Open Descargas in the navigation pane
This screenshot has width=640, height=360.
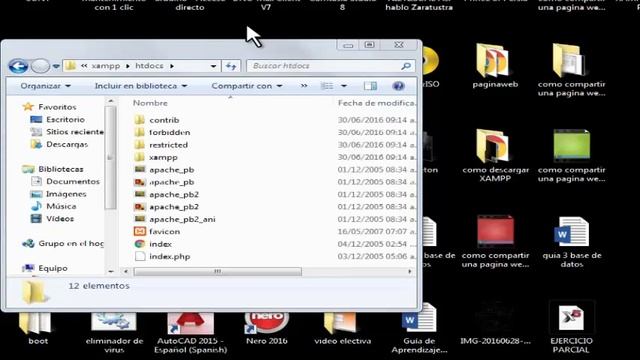(x=67, y=144)
